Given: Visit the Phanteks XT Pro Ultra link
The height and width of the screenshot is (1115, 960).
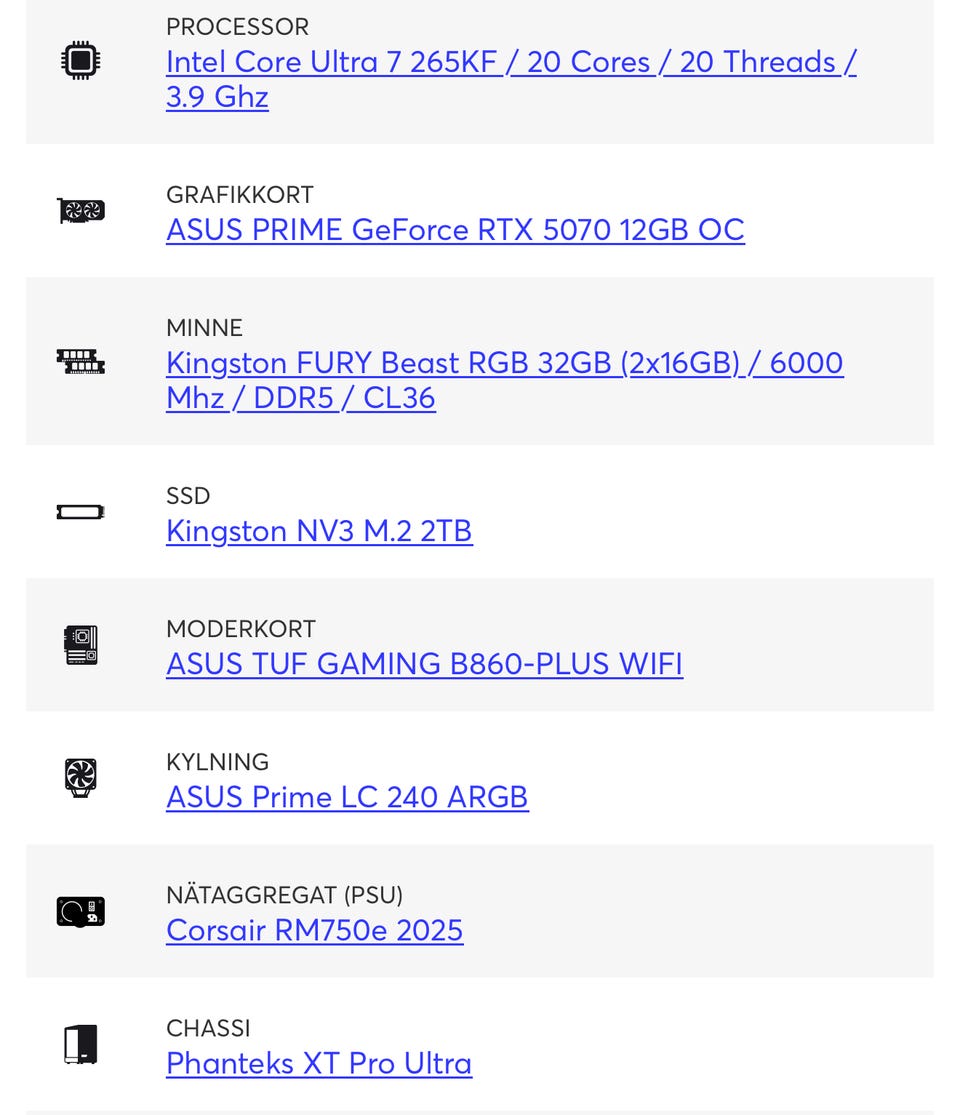Looking at the screenshot, I should click(x=319, y=1063).
